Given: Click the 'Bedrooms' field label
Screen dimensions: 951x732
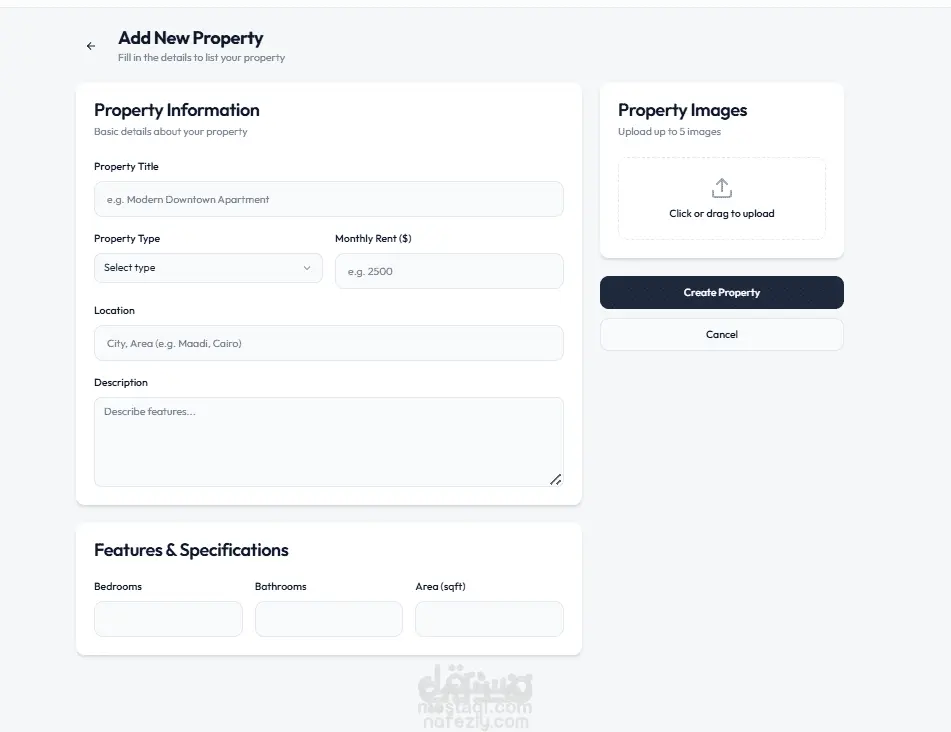Looking at the screenshot, I should 118,587.
